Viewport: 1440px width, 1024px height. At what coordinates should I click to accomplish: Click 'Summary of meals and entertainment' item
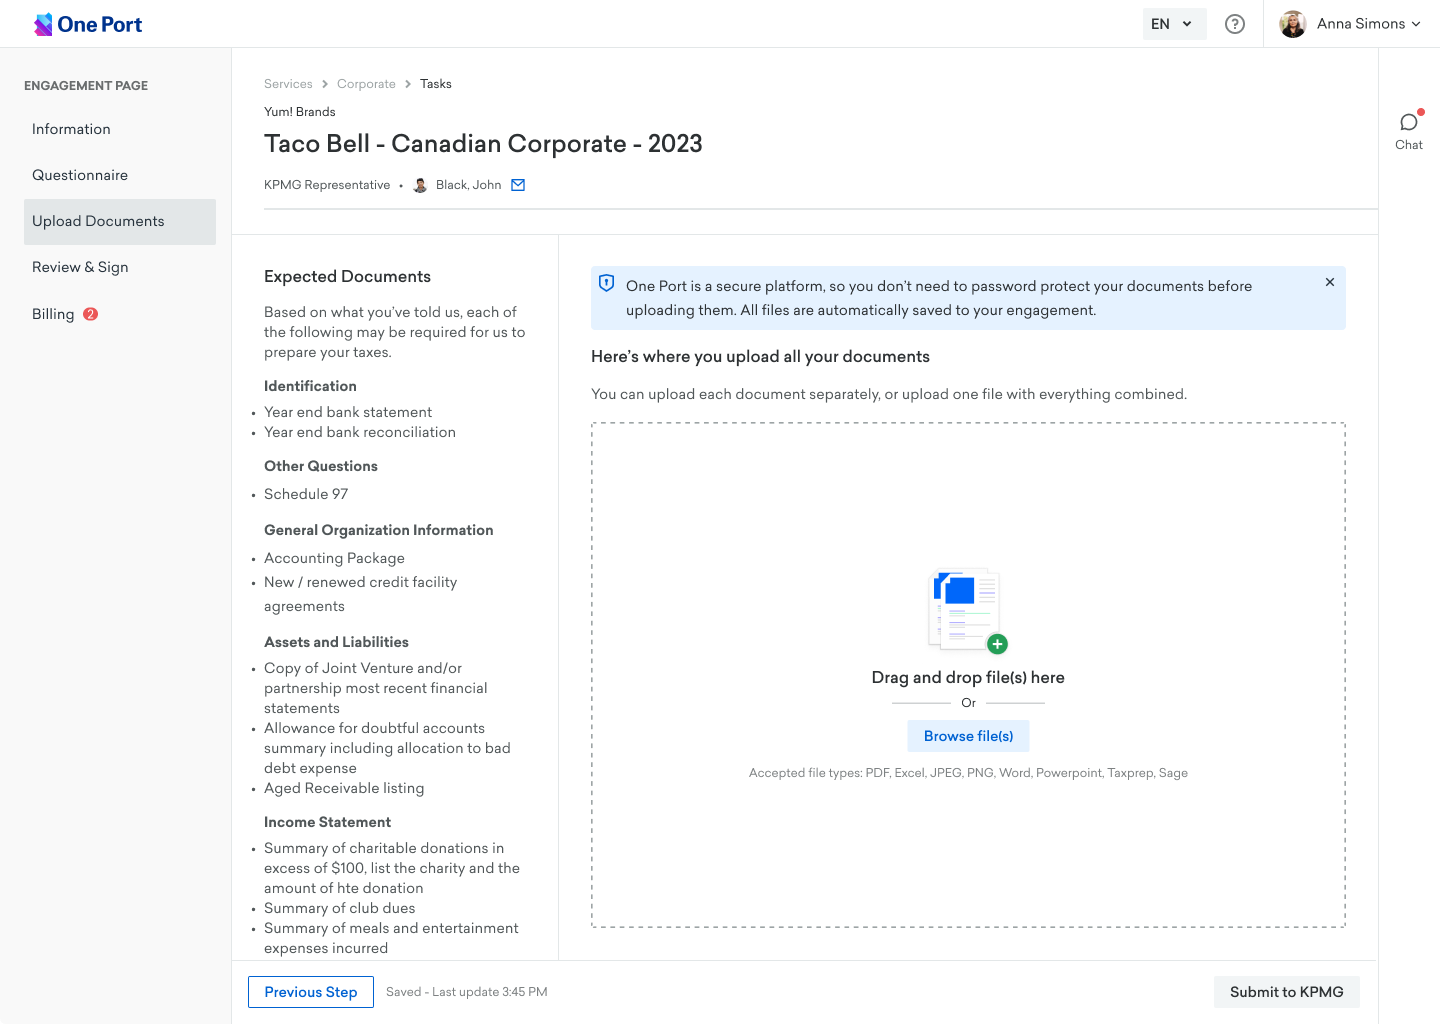[391, 938]
